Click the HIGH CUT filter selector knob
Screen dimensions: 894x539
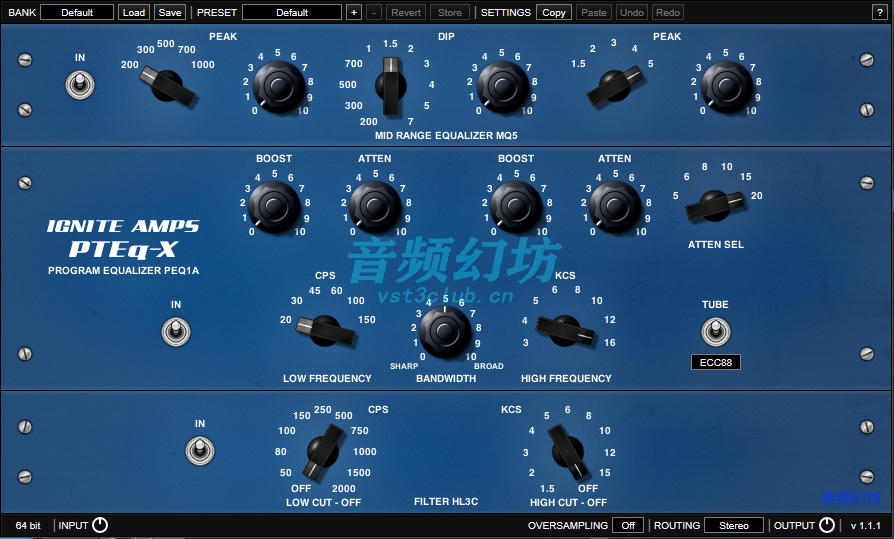point(568,451)
